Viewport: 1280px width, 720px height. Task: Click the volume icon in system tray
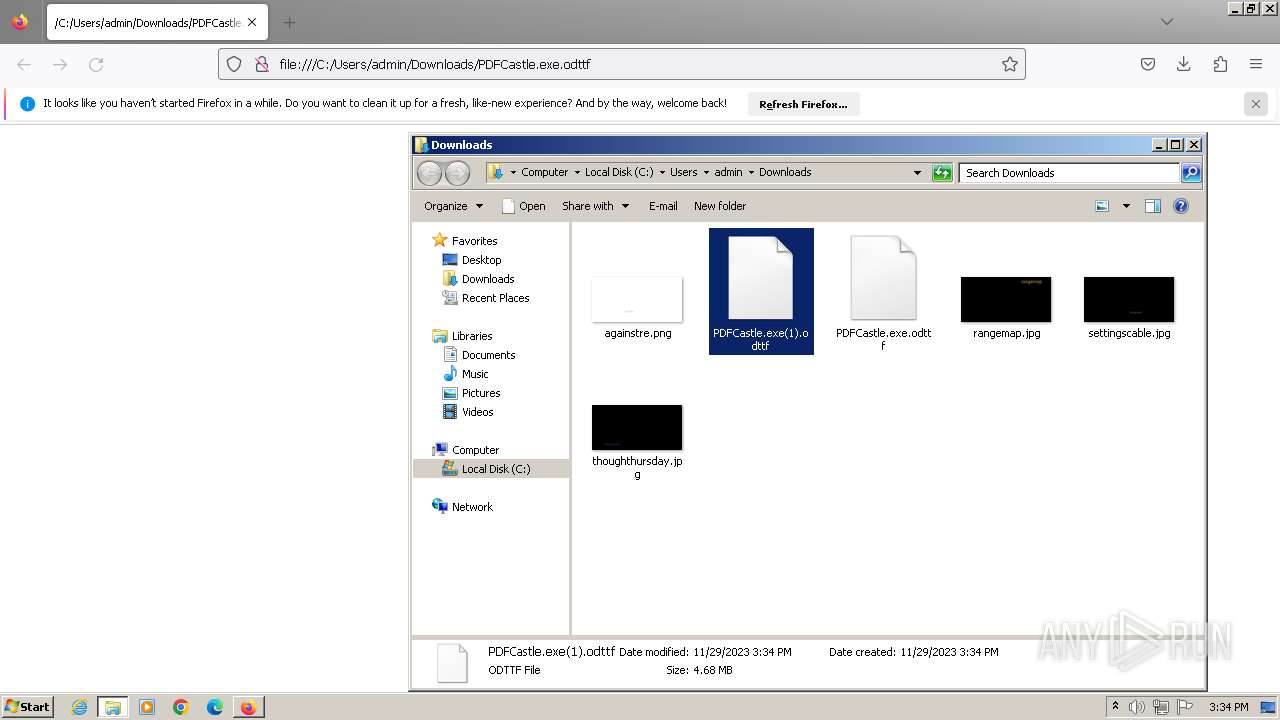pyautogui.click(x=1137, y=707)
